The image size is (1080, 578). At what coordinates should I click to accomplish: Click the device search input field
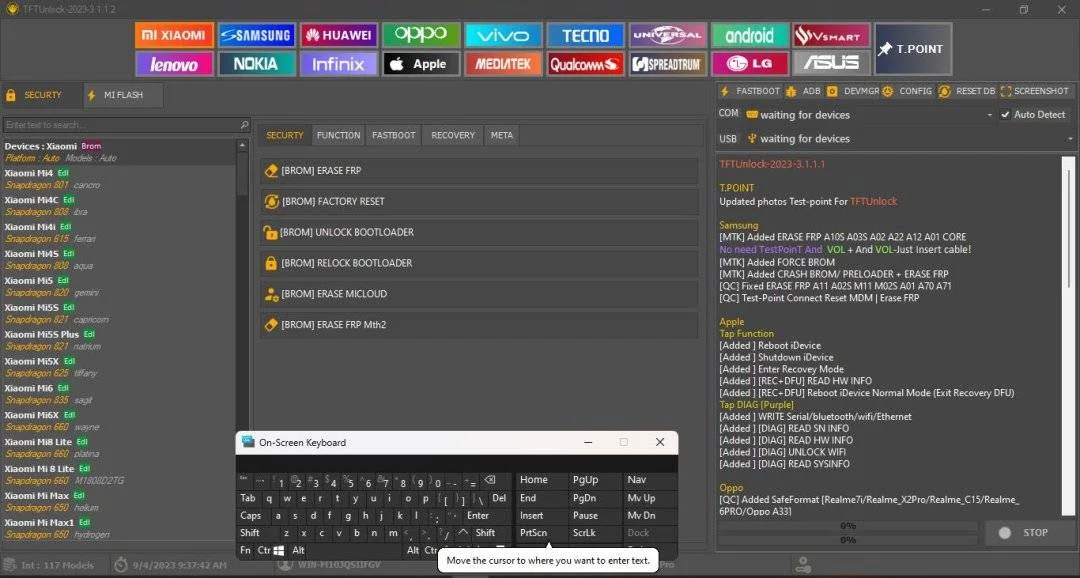pyautogui.click(x=122, y=125)
